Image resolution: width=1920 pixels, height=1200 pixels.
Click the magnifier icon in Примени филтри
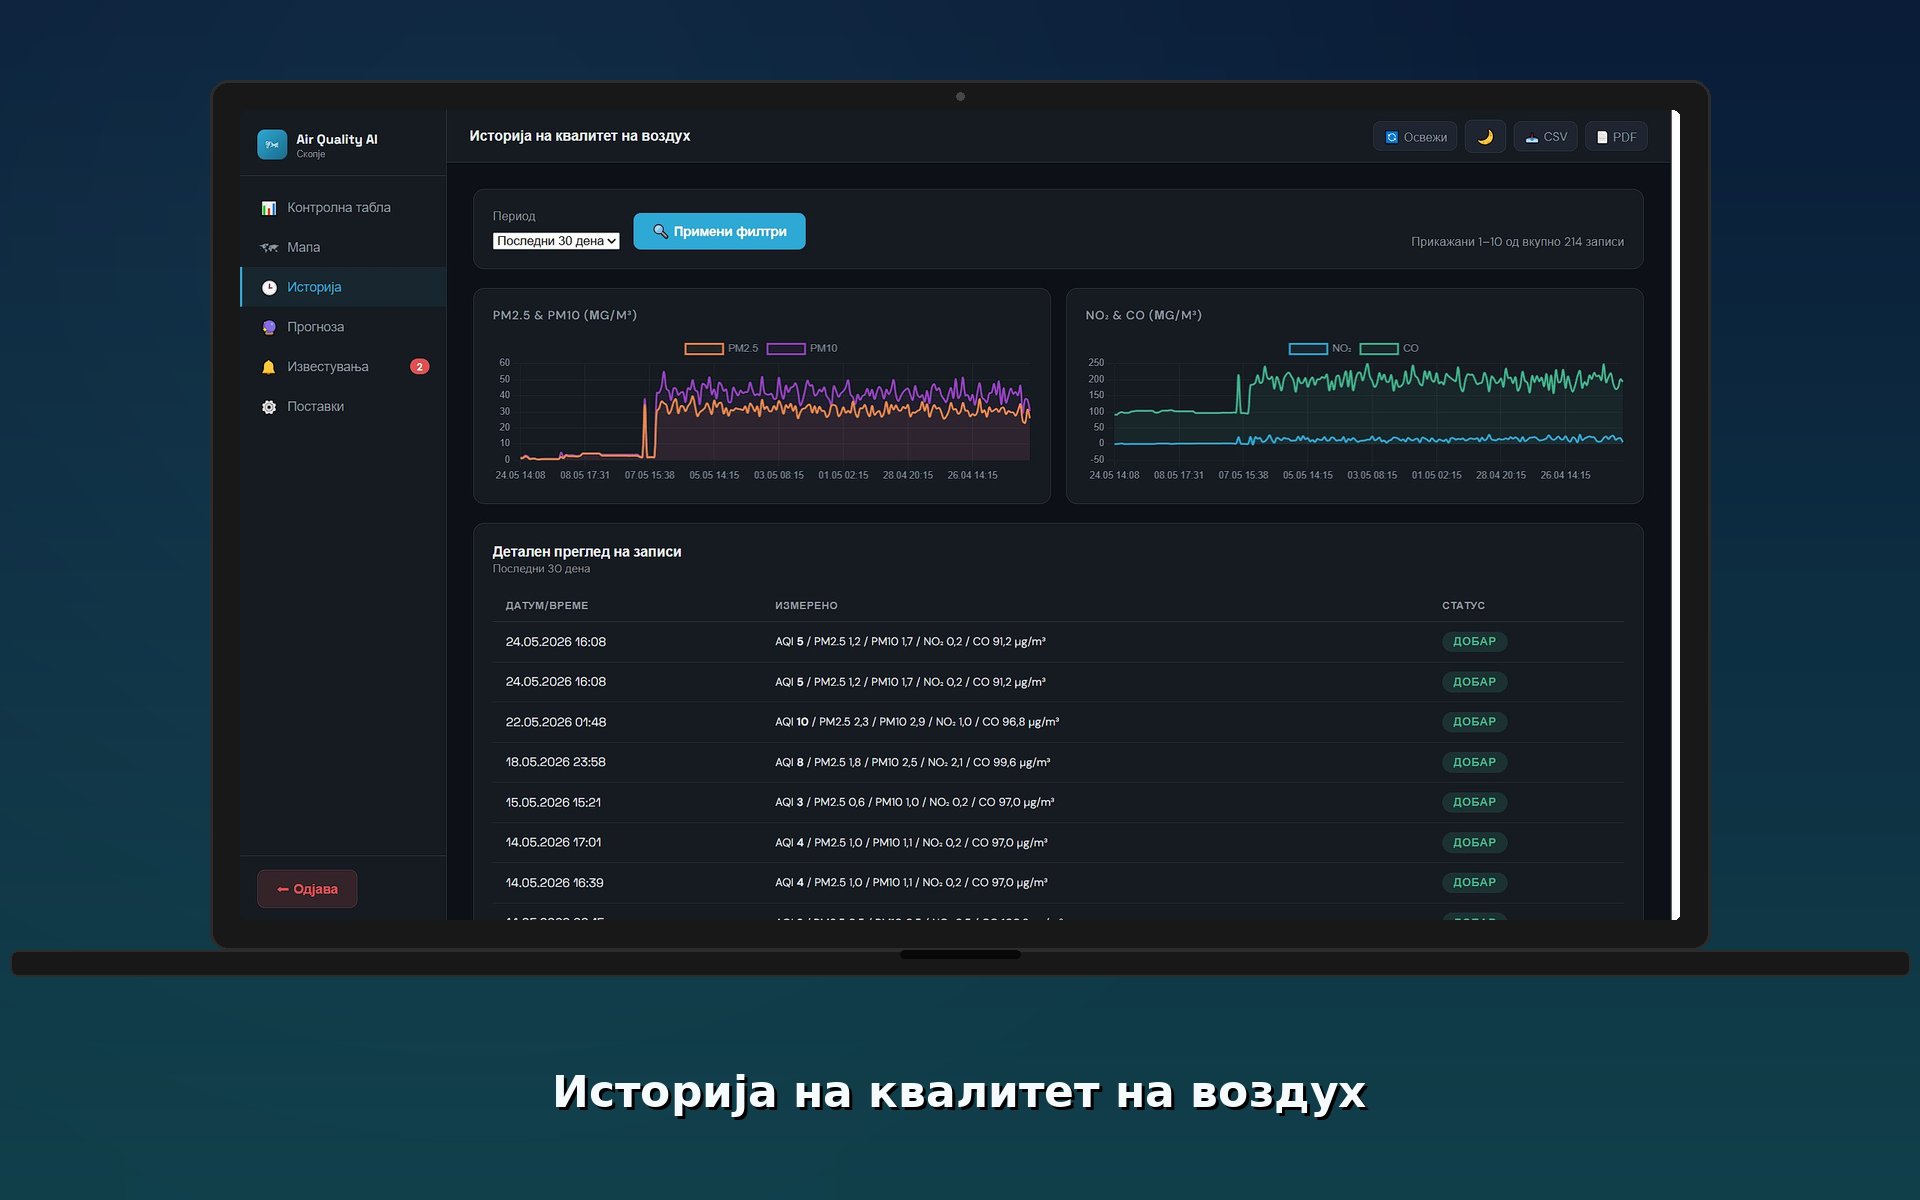[x=660, y=231]
